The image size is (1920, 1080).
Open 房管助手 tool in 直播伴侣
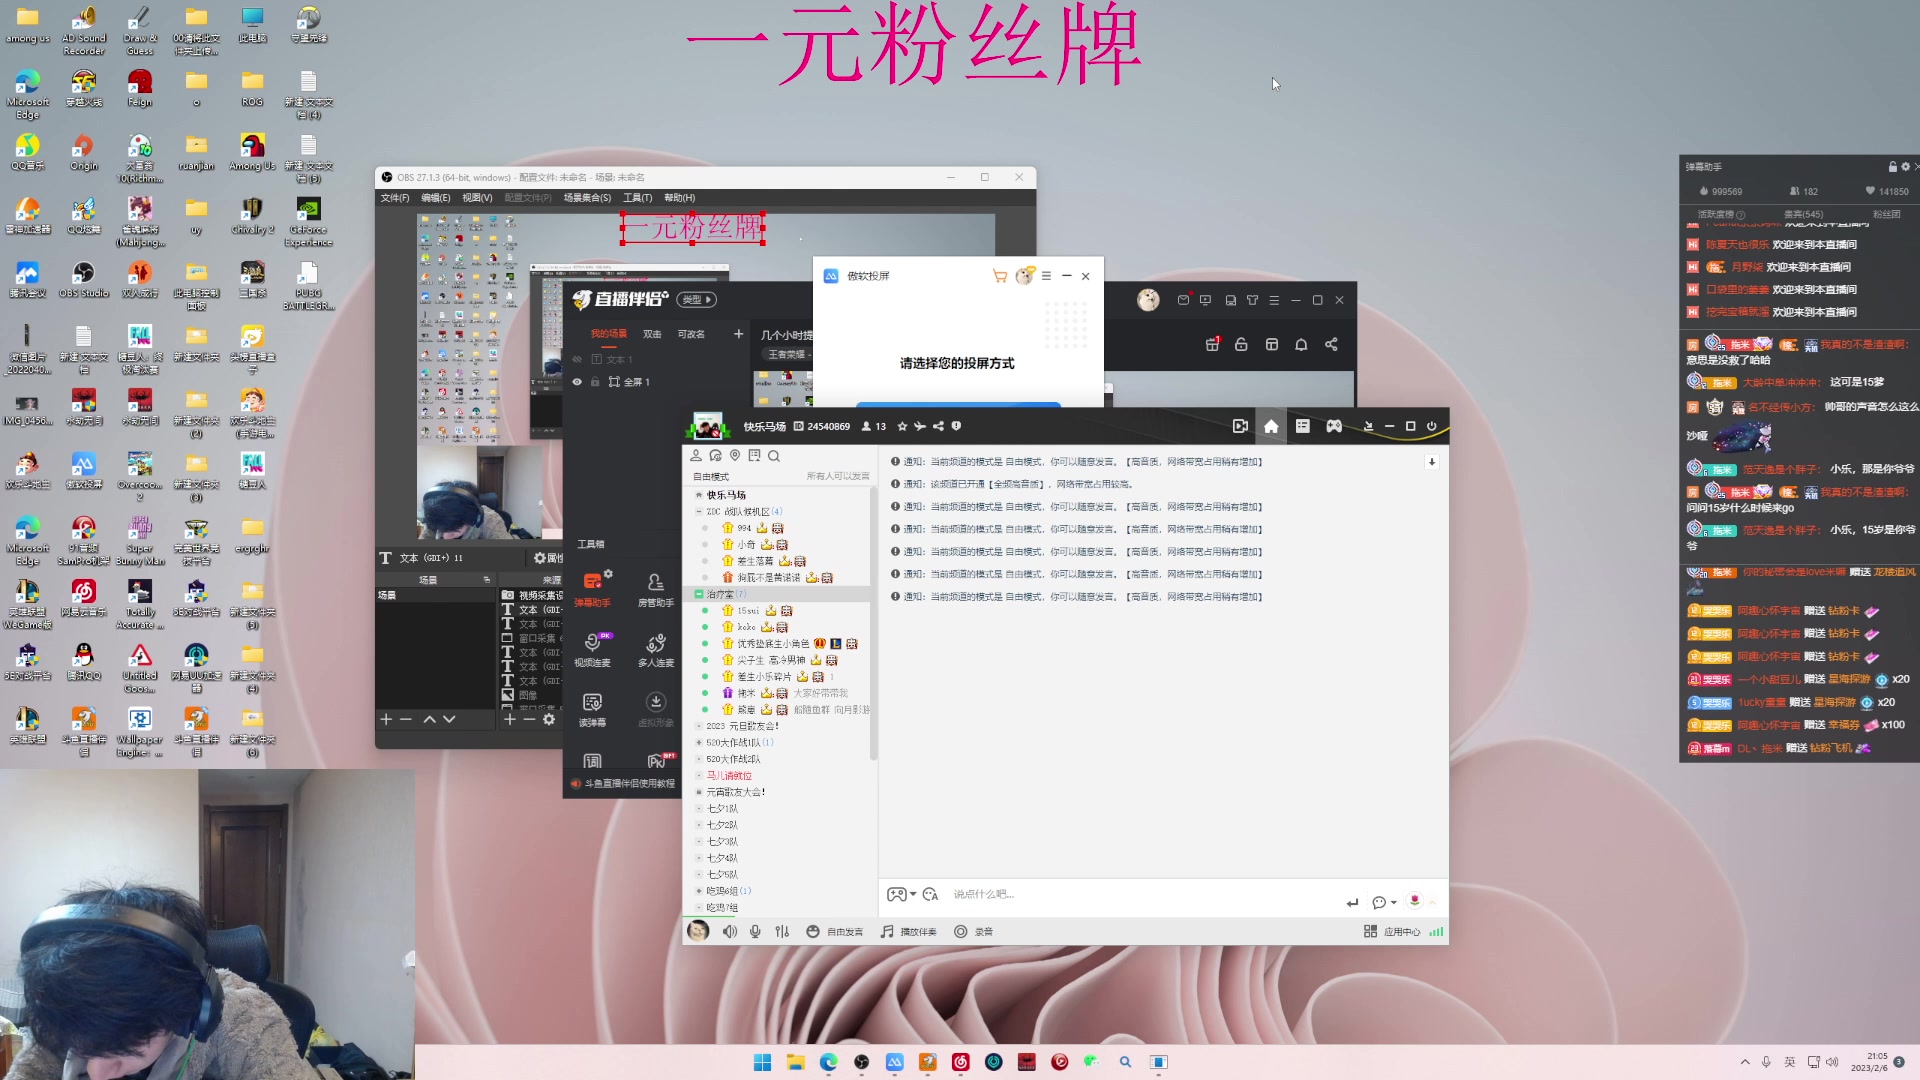(x=656, y=590)
